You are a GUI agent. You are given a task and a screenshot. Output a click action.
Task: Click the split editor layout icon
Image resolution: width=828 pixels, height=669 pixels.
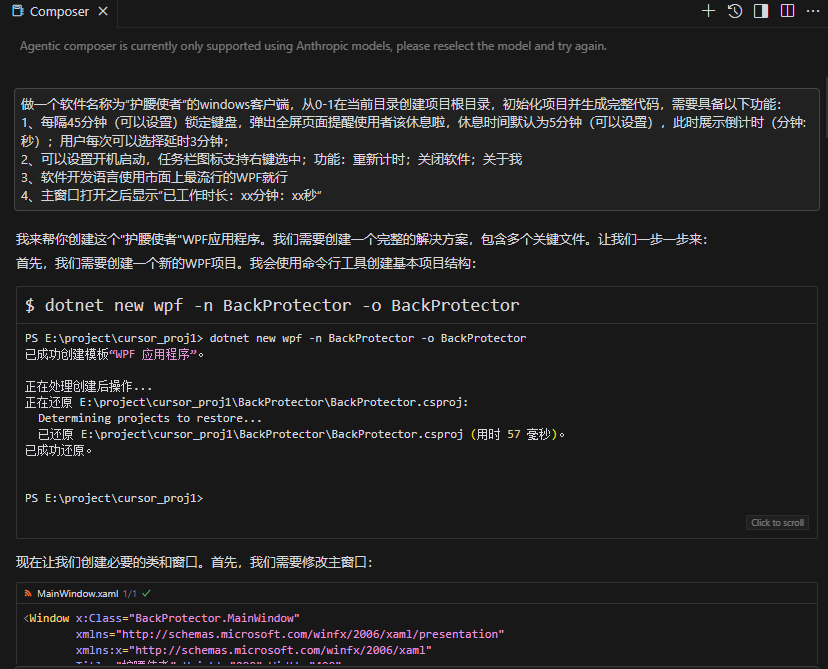(x=787, y=11)
